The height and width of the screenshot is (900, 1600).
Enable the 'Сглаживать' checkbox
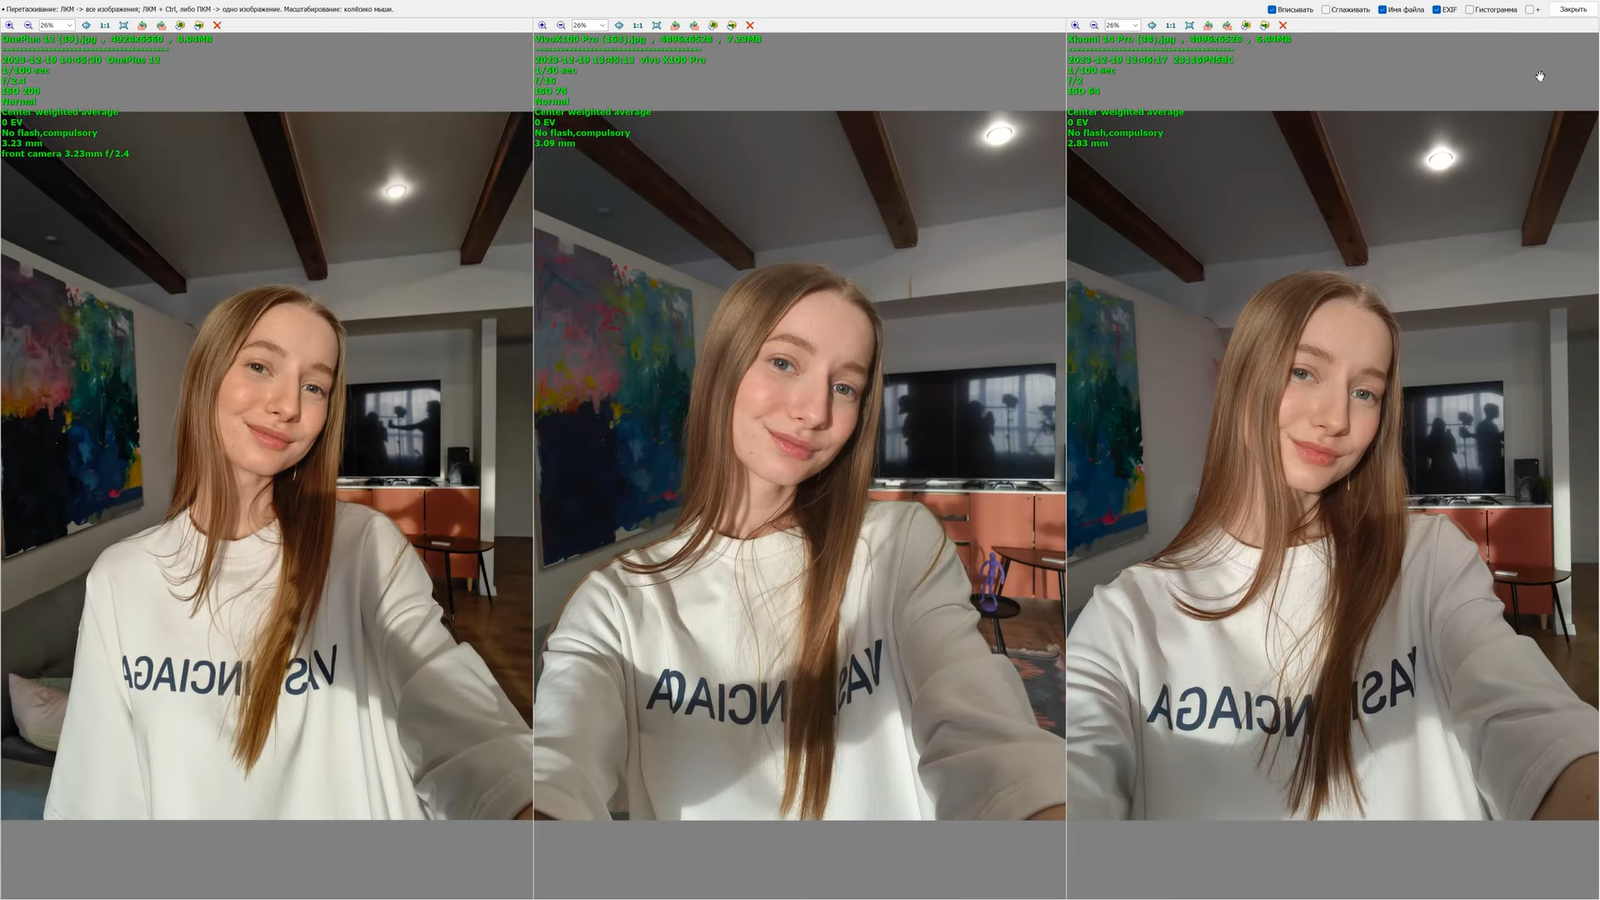click(x=1326, y=10)
